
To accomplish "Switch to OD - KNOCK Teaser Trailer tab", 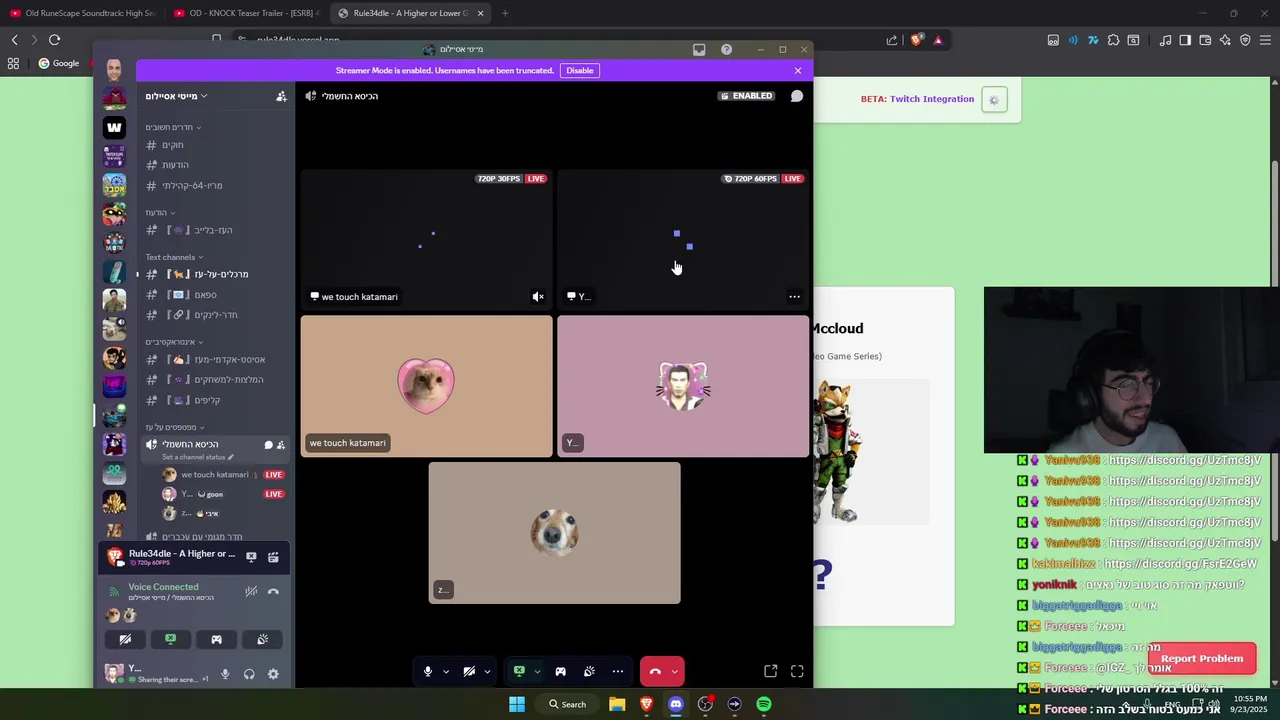I will (x=245, y=13).
